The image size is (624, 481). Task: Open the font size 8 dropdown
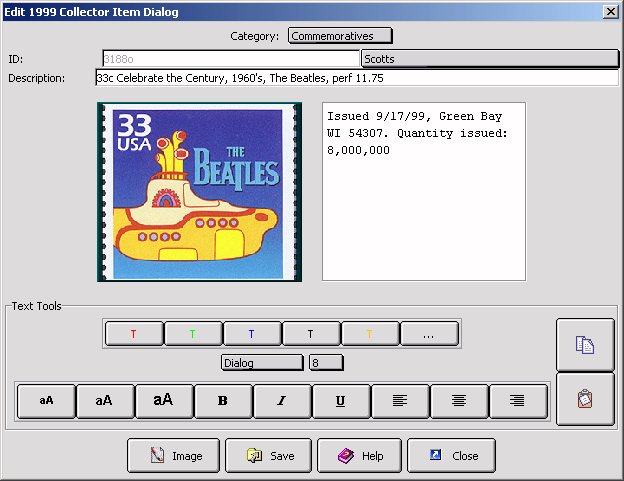(x=326, y=362)
